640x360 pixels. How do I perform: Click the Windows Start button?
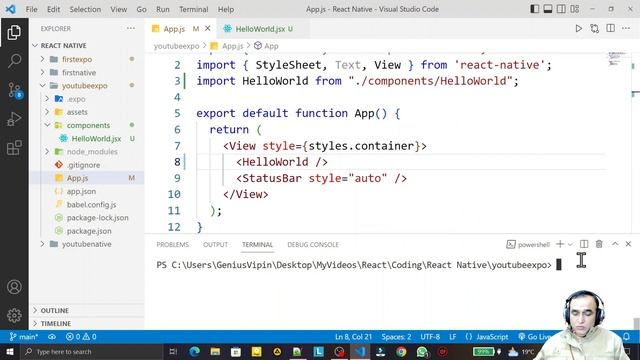pyautogui.click(x=9, y=351)
